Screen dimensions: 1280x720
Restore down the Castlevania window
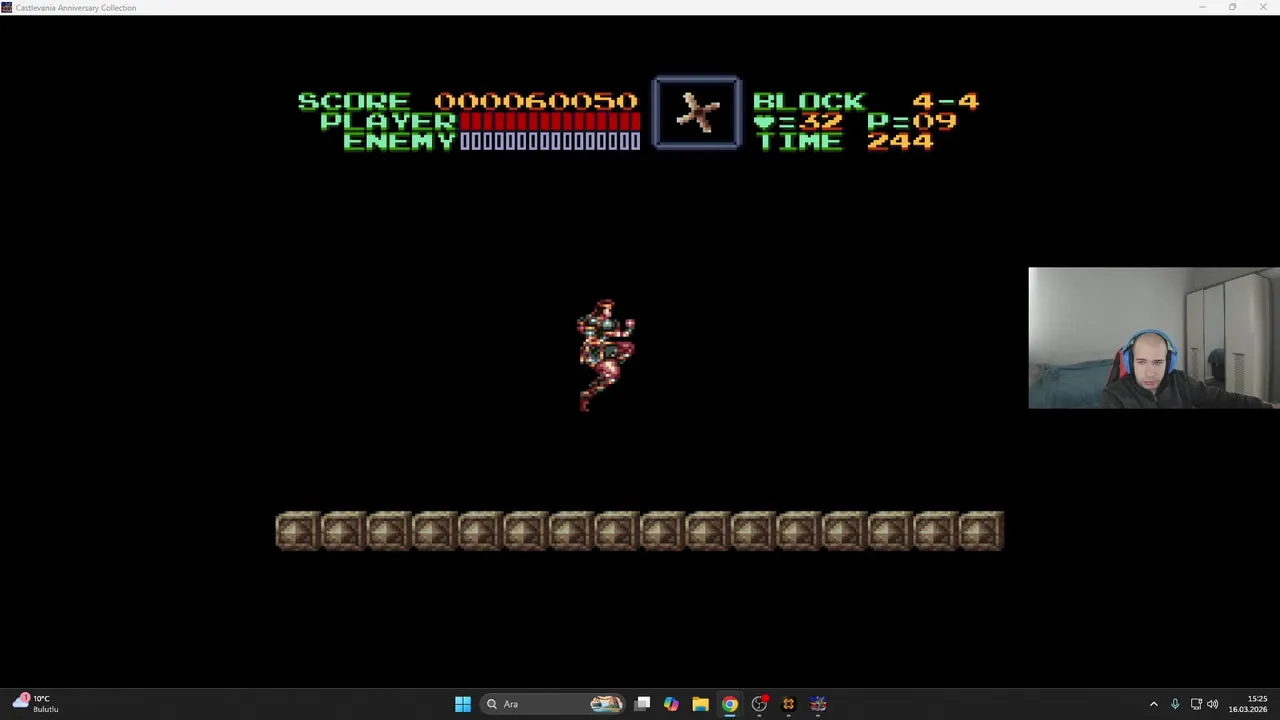pyautogui.click(x=1232, y=7)
